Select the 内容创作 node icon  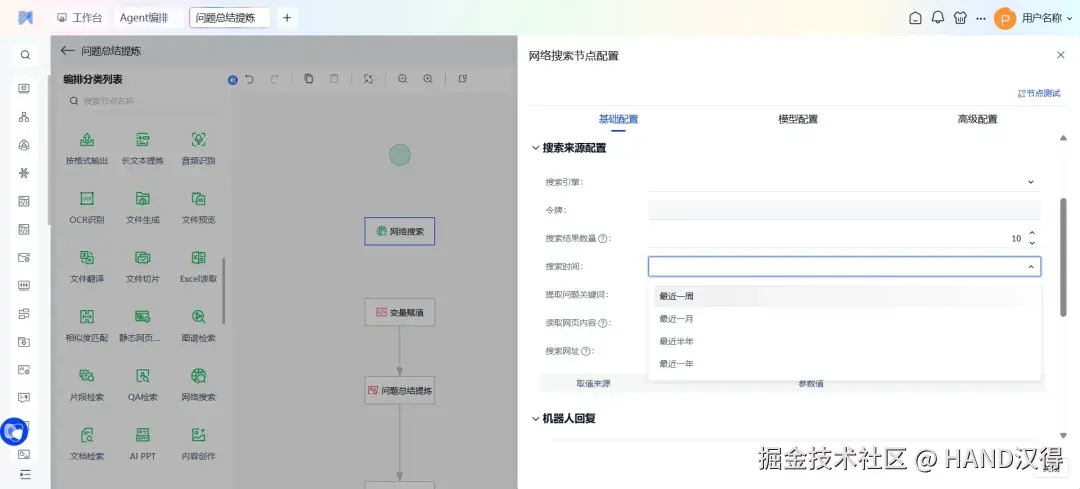pyautogui.click(x=198, y=435)
